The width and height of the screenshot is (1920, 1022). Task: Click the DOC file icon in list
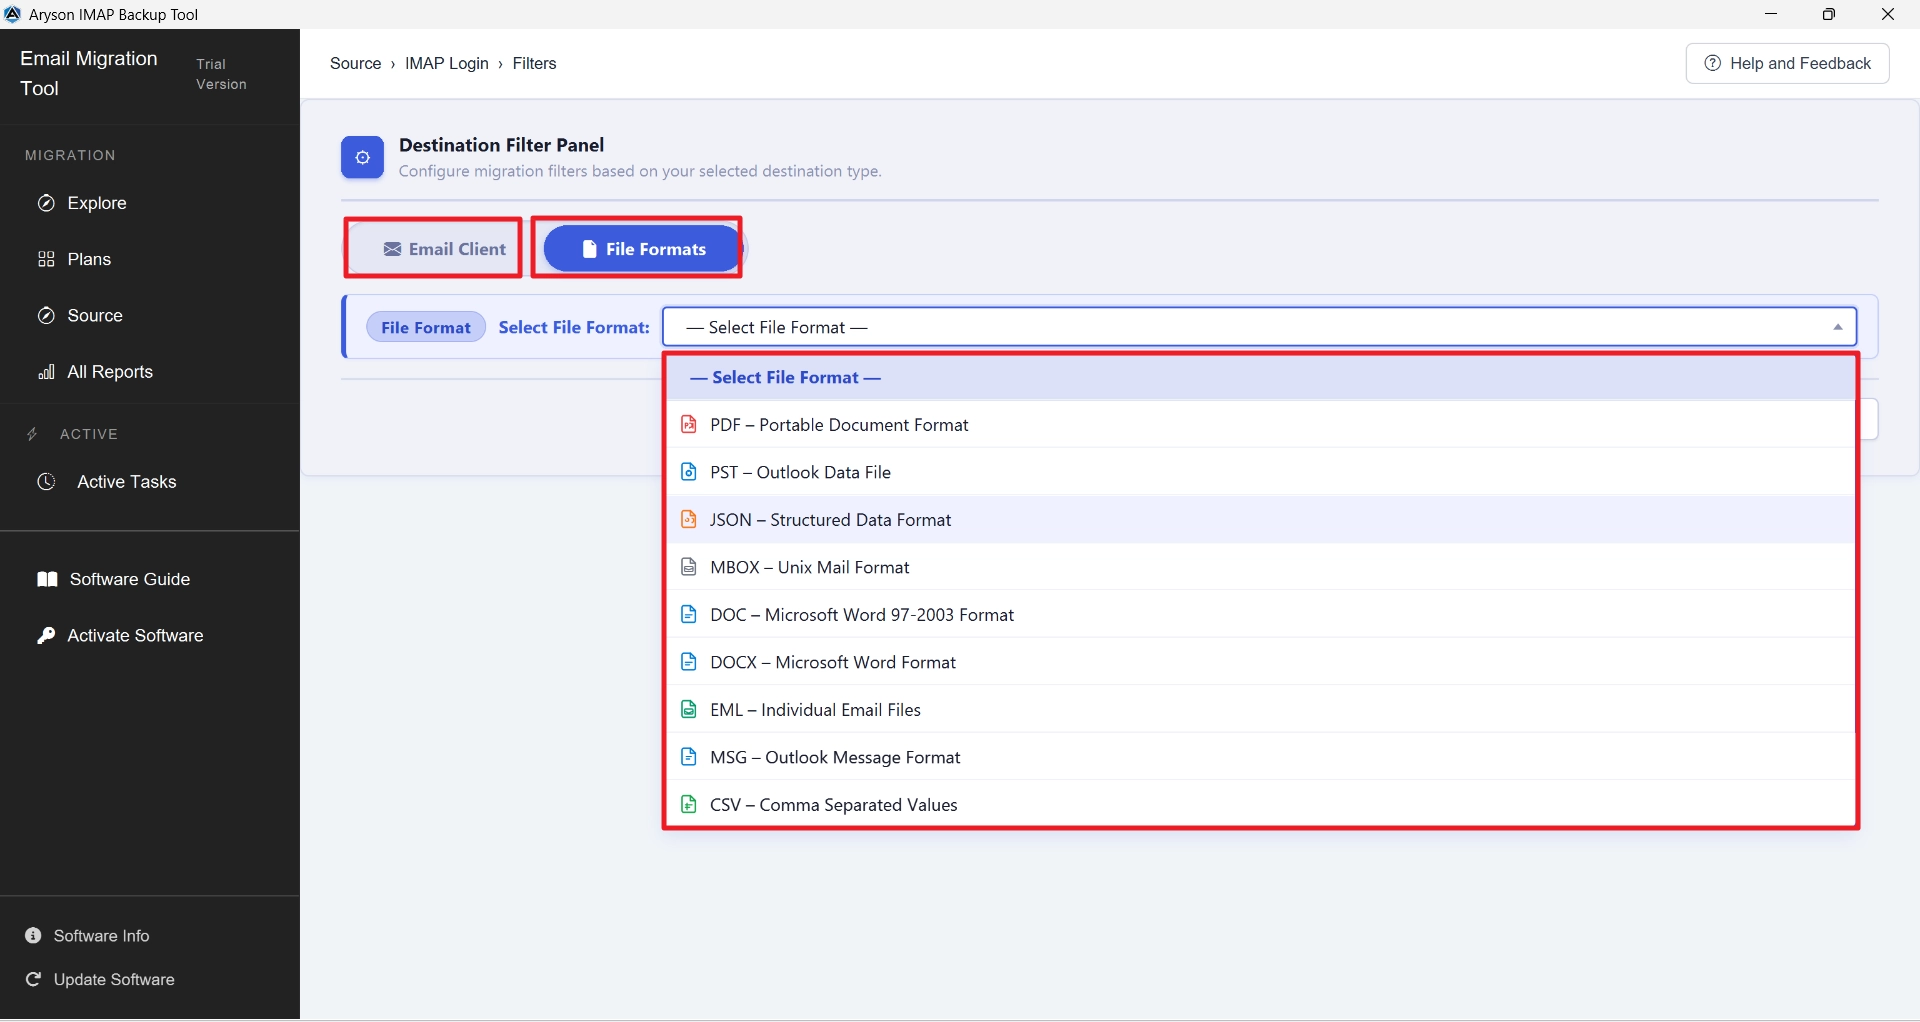click(x=688, y=614)
